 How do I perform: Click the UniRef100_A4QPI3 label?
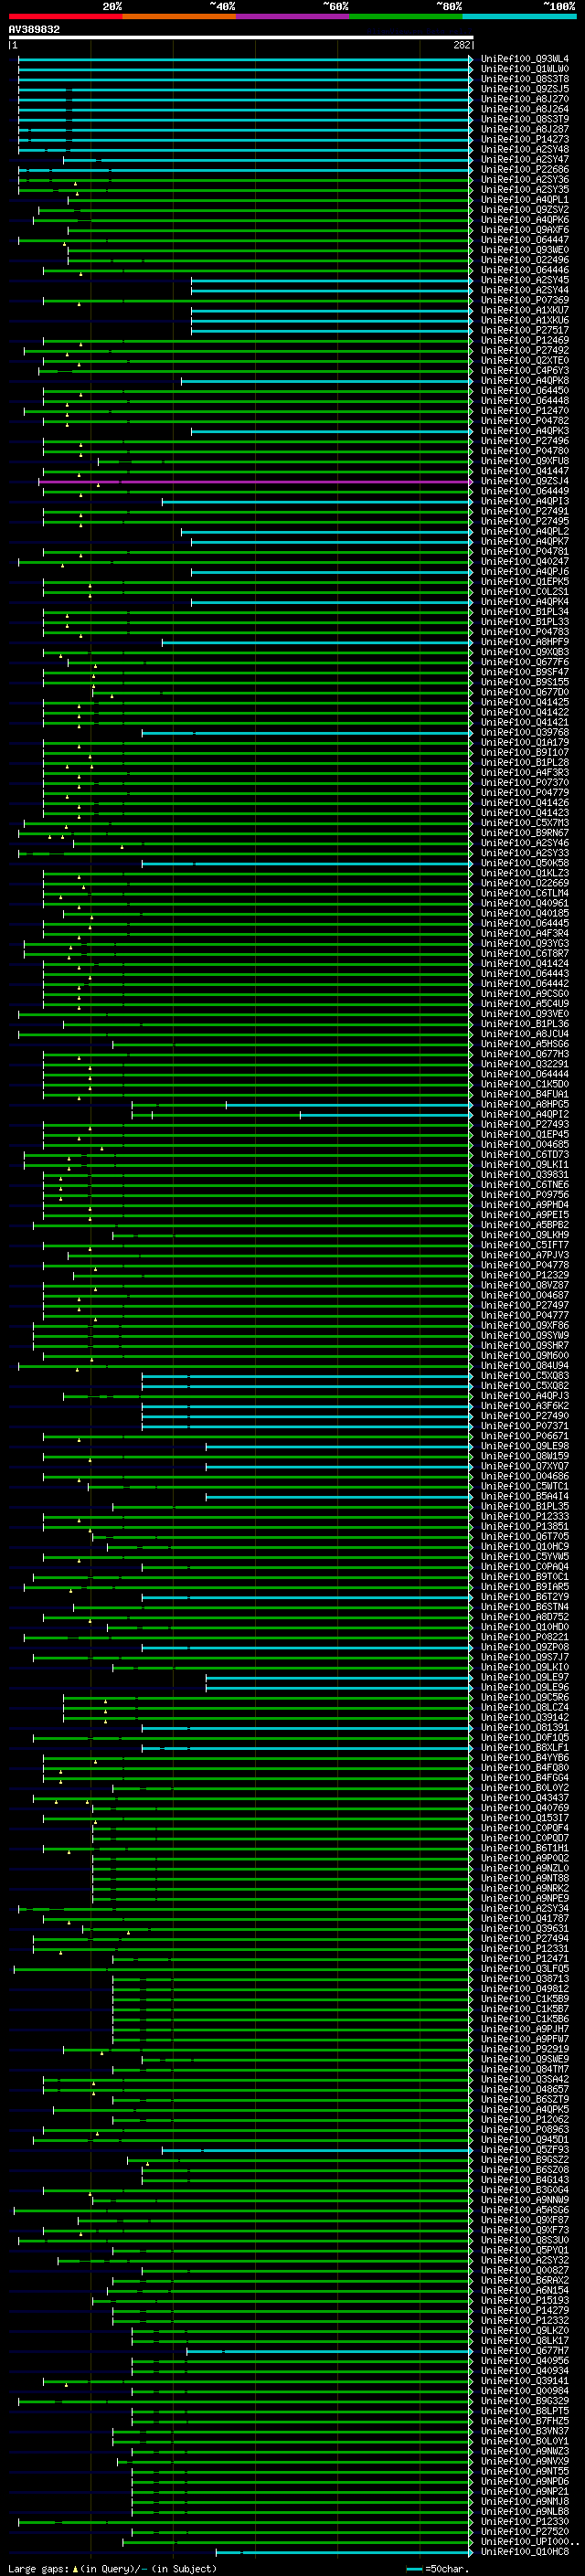click(525, 502)
